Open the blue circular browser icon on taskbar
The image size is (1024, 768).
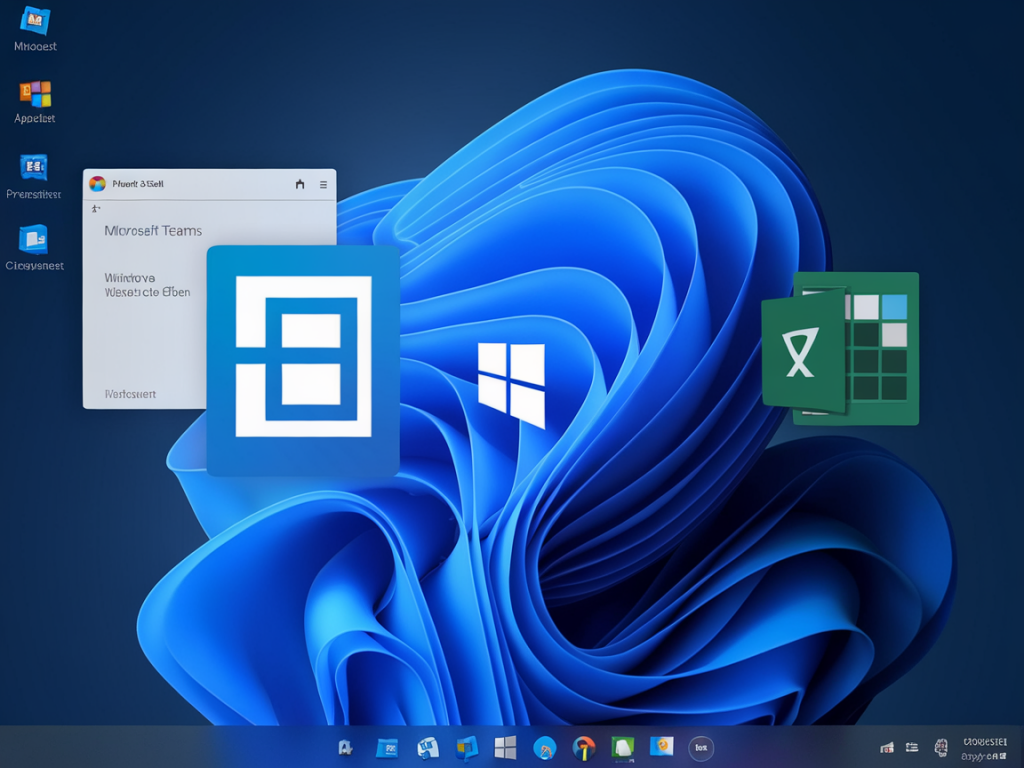click(545, 748)
